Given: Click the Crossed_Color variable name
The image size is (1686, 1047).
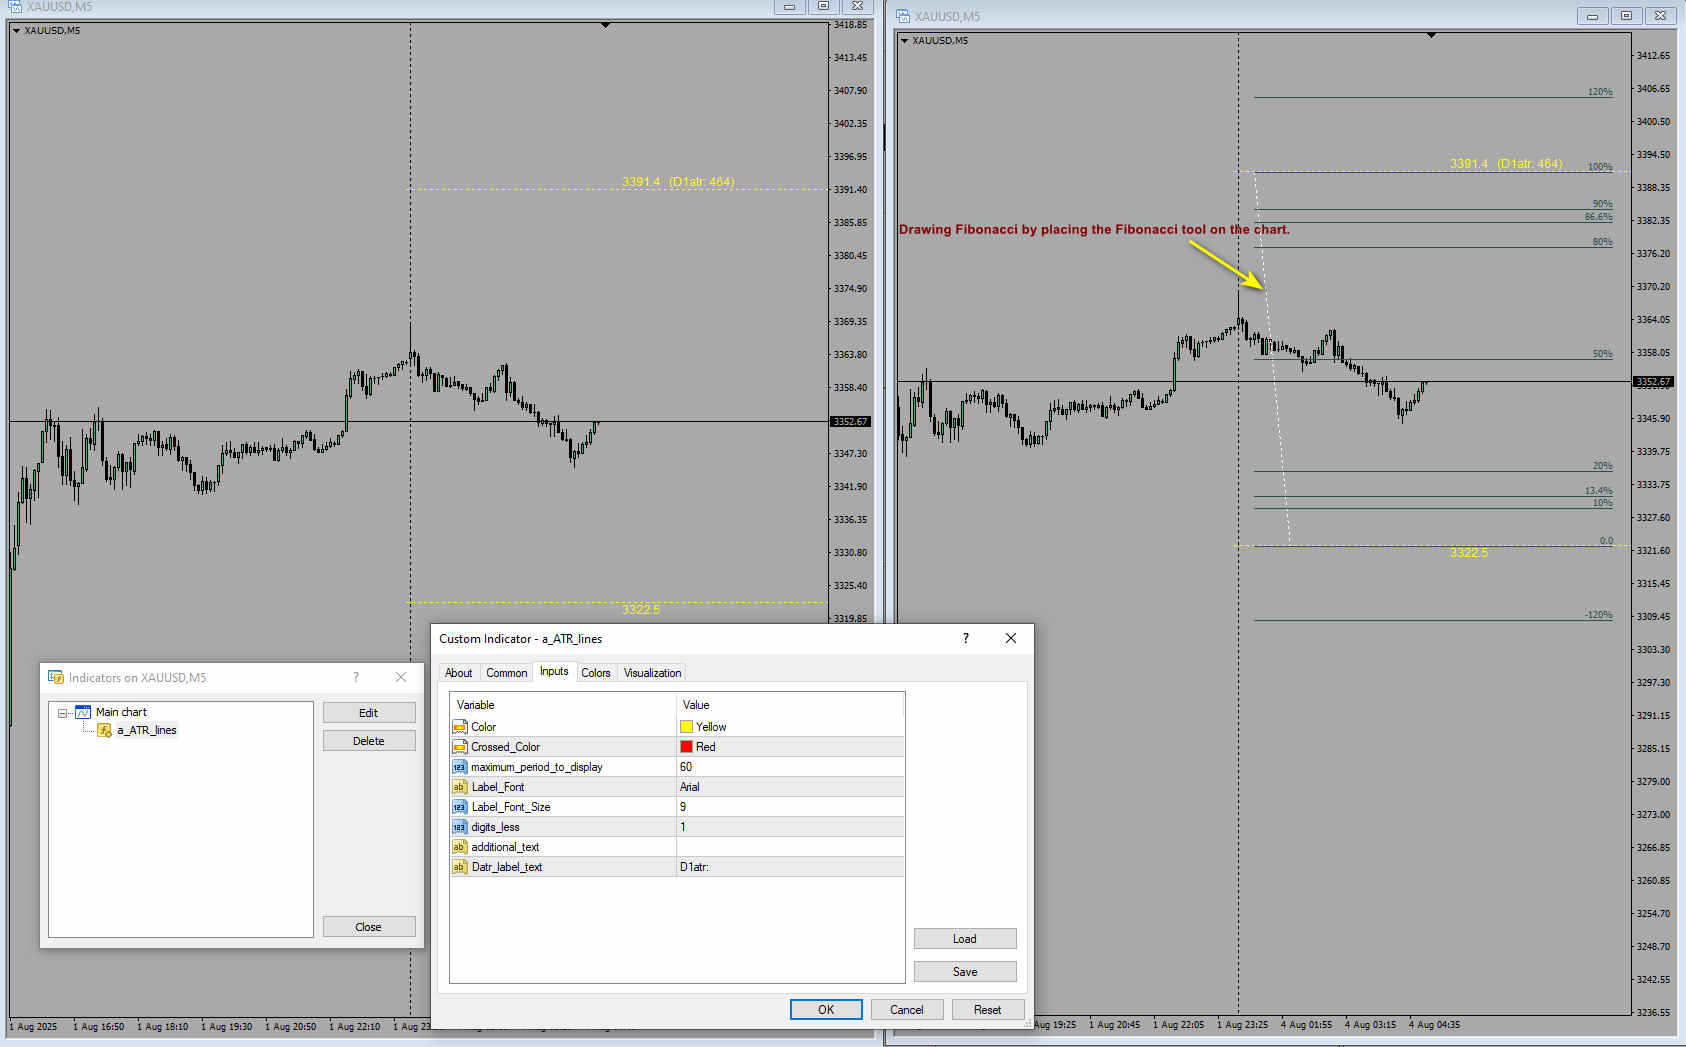Looking at the screenshot, I should click(x=505, y=747).
